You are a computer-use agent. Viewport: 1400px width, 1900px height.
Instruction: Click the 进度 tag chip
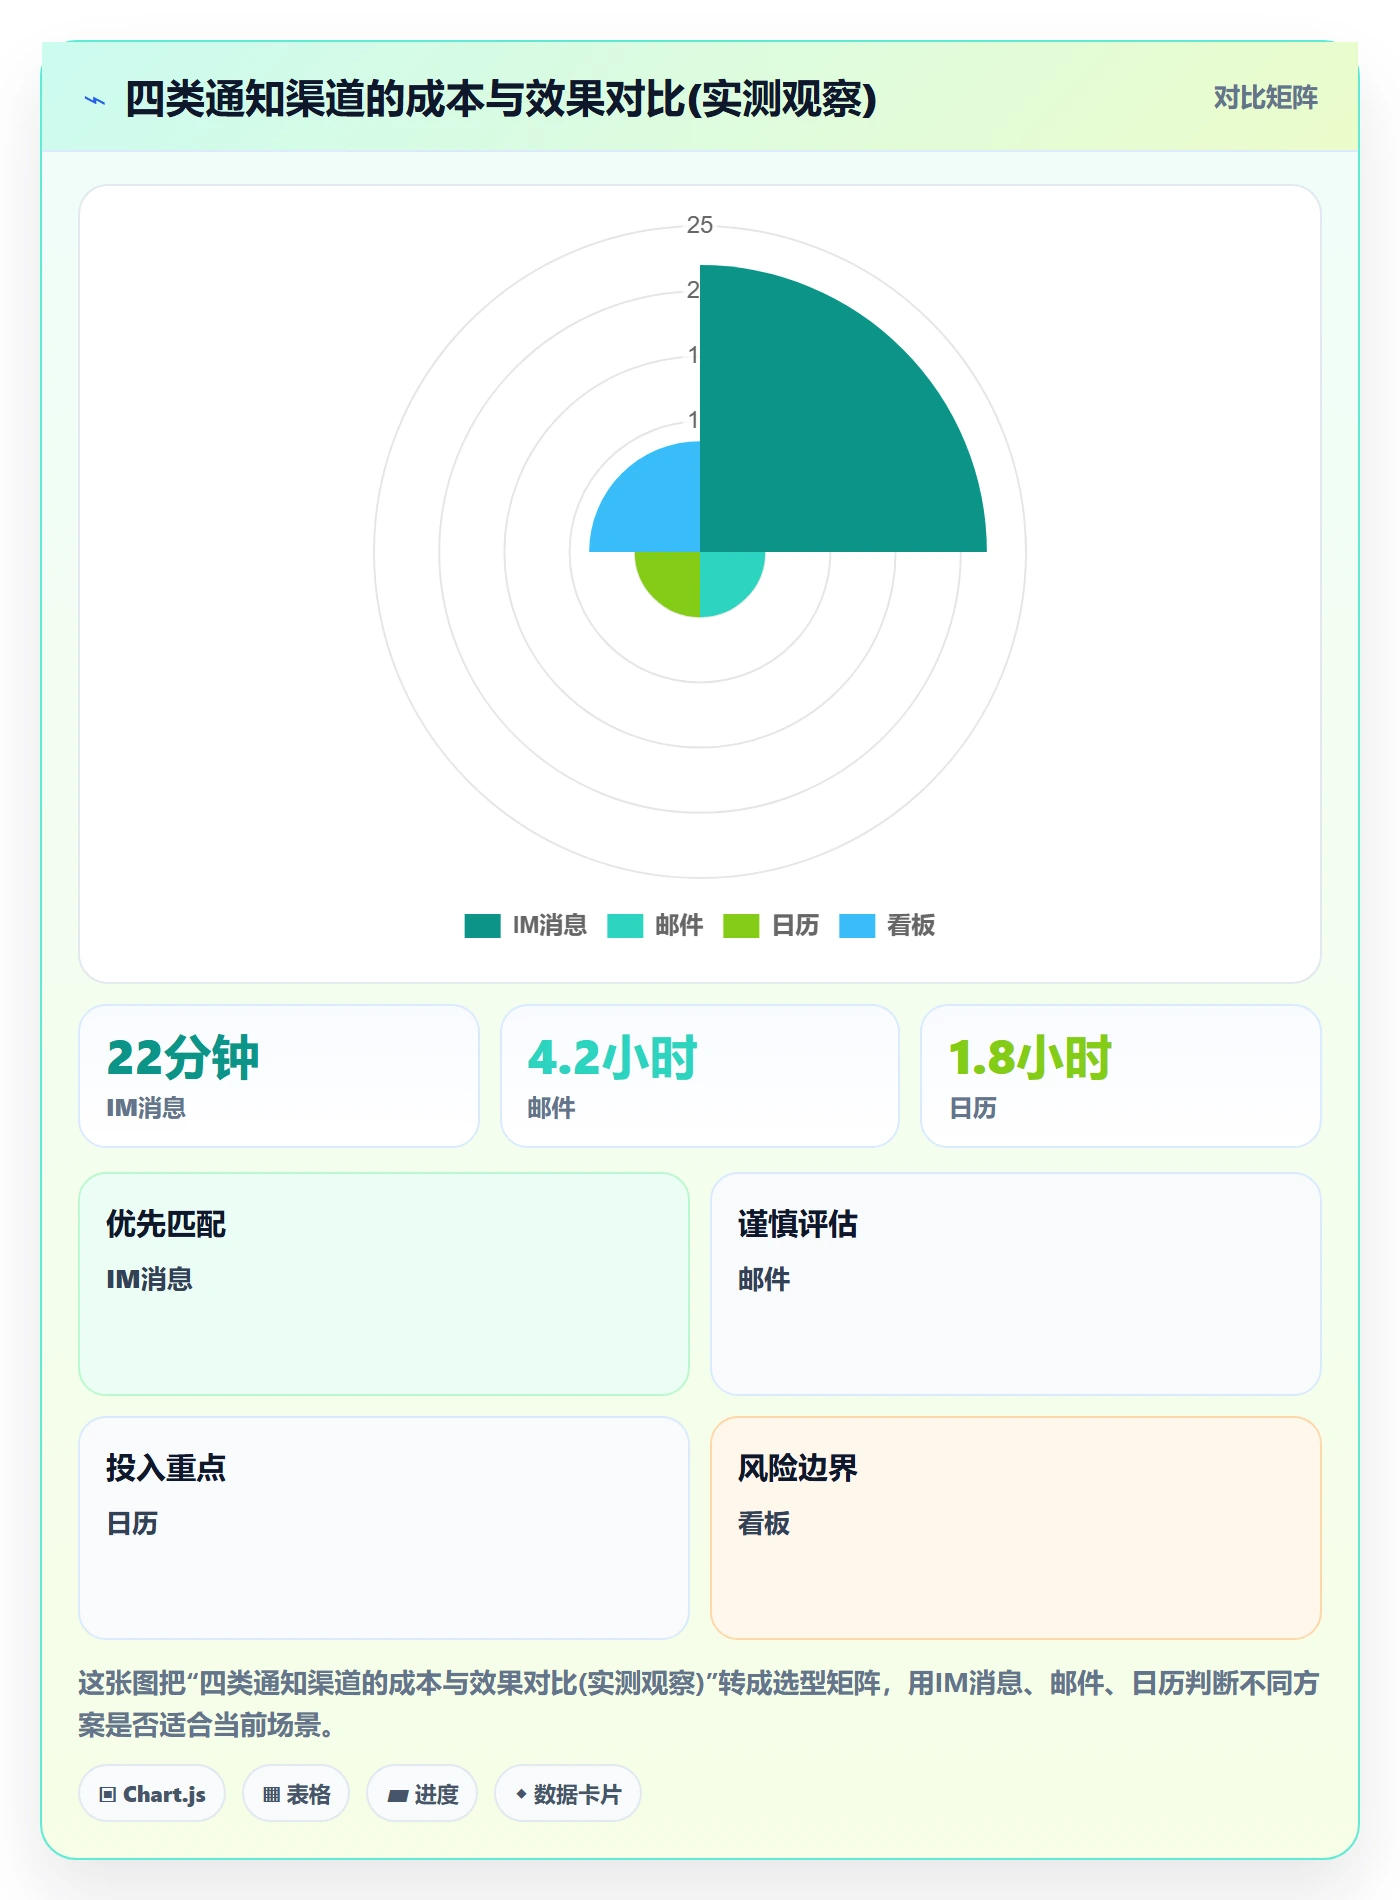tap(422, 1794)
